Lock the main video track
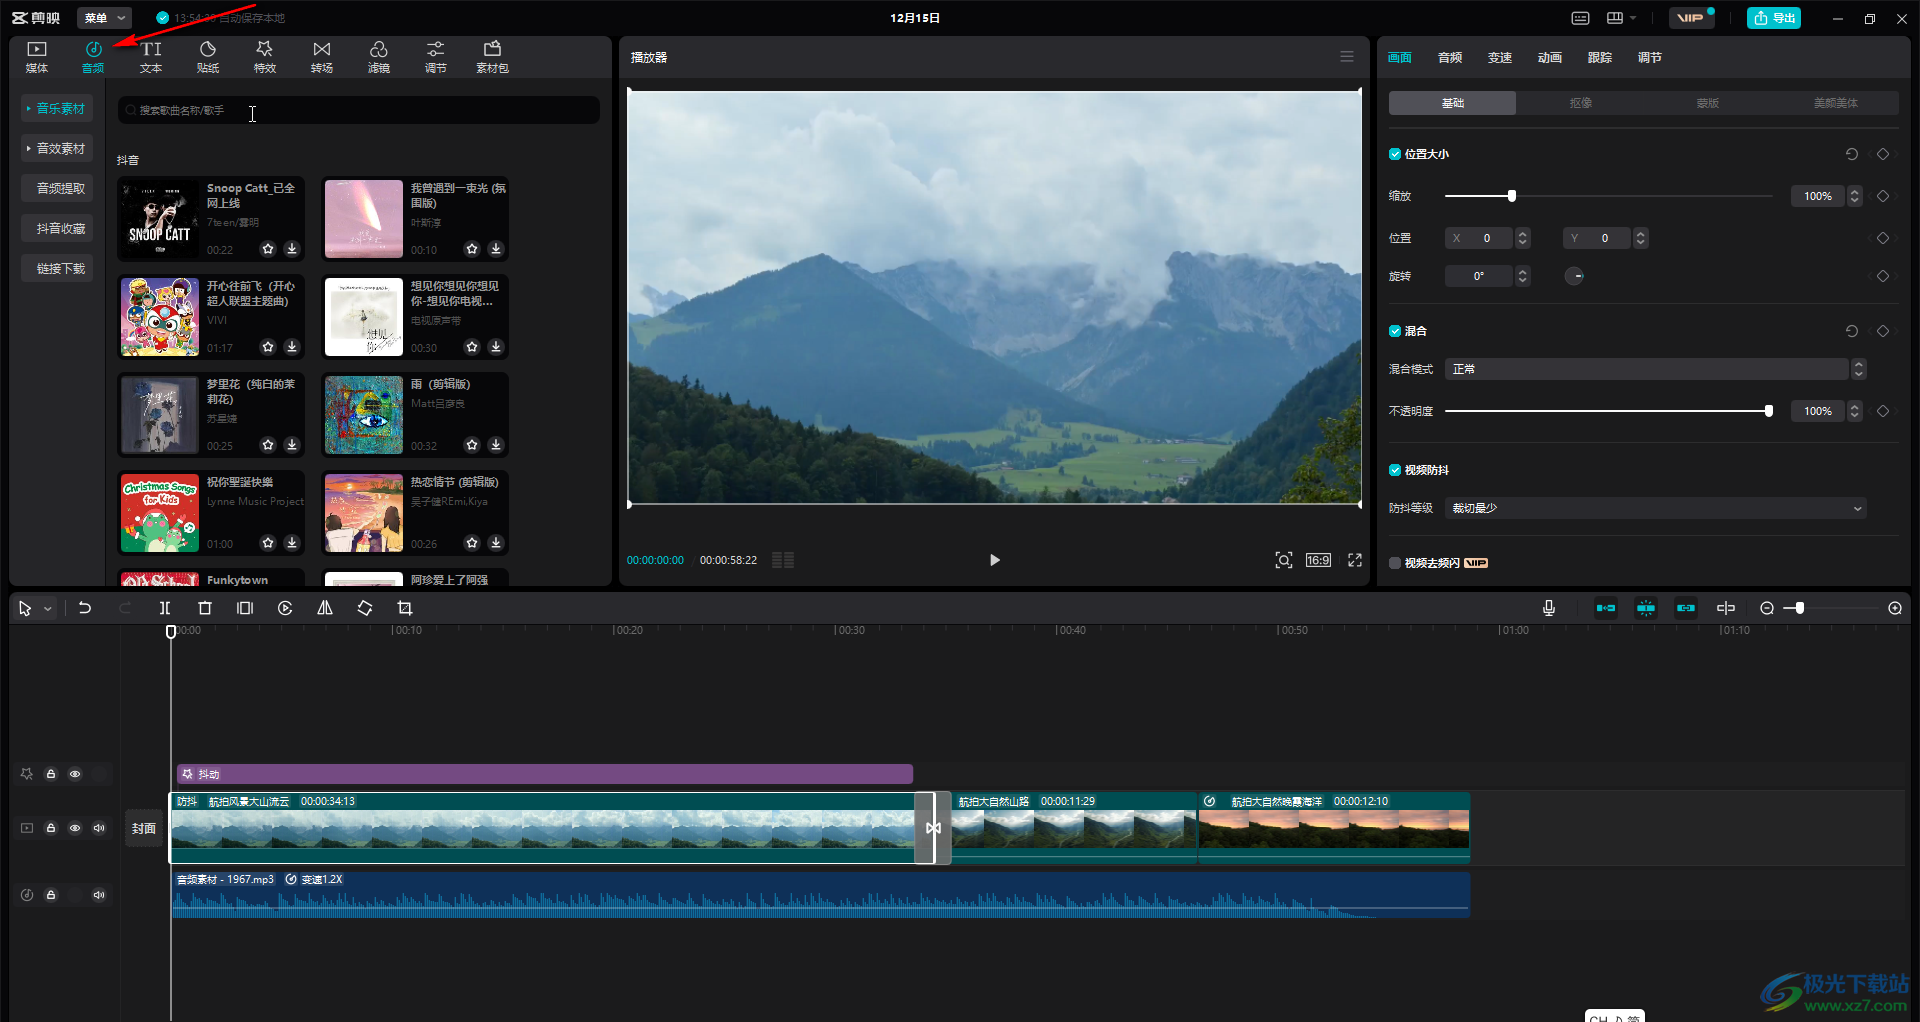This screenshot has height=1022, width=1920. click(51, 828)
